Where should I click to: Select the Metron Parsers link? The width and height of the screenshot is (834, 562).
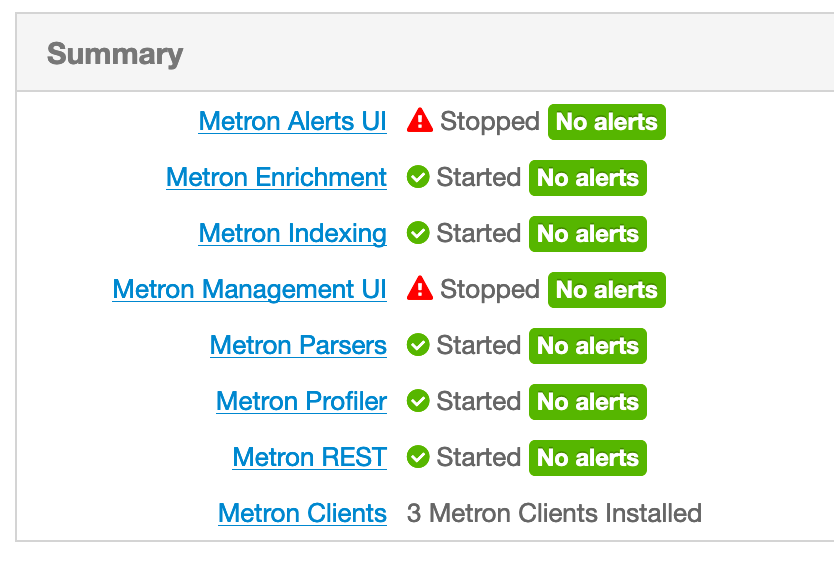coord(298,346)
